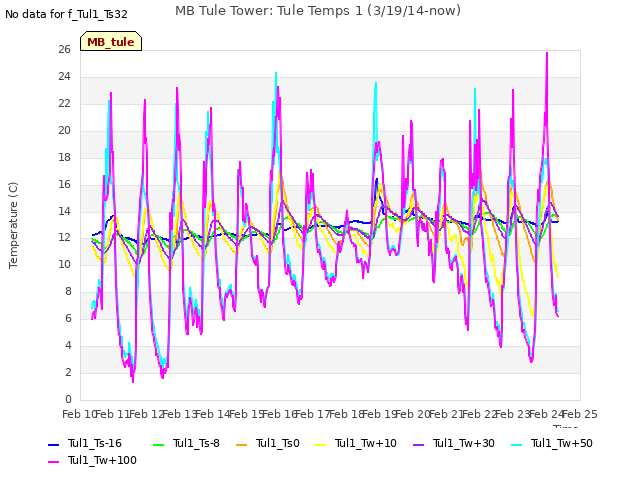
Task: Click the magenta peak near 26 on Feb 24
Action: 547,53
